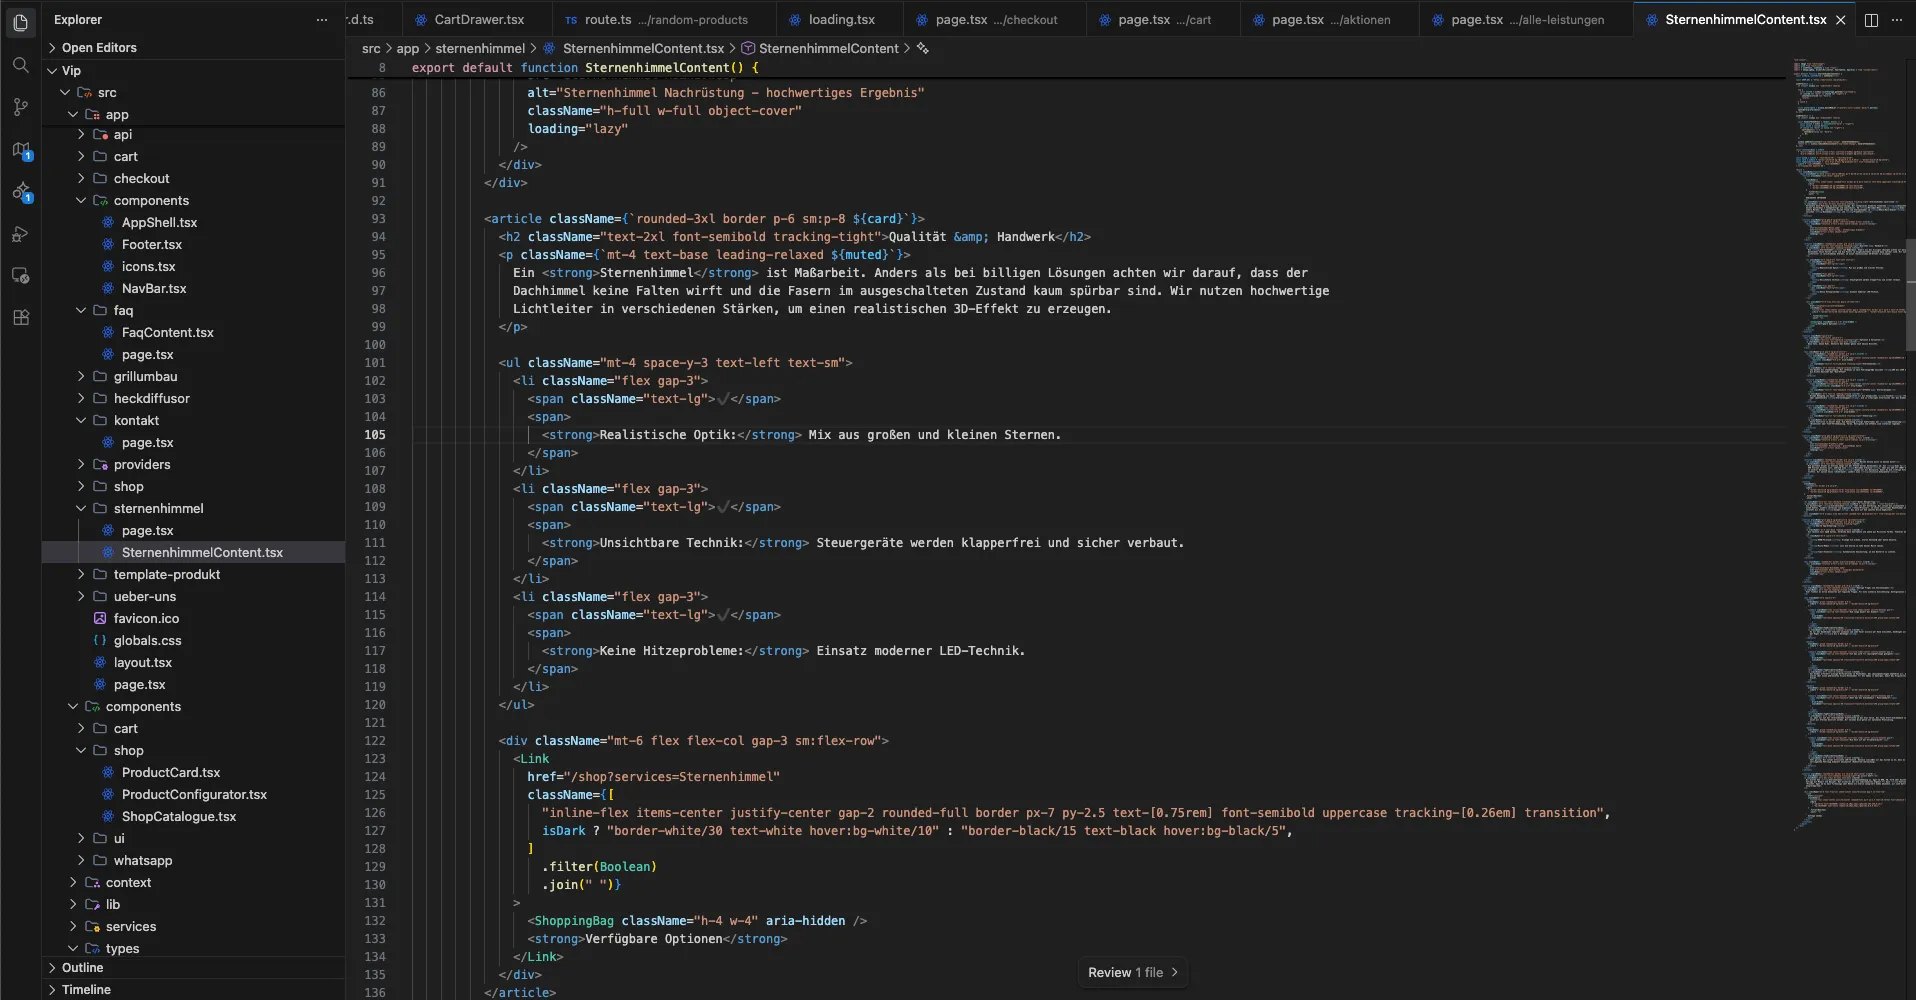The height and width of the screenshot is (1000, 1916).
Task: Open the Source Control panel
Action: [22, 107]
